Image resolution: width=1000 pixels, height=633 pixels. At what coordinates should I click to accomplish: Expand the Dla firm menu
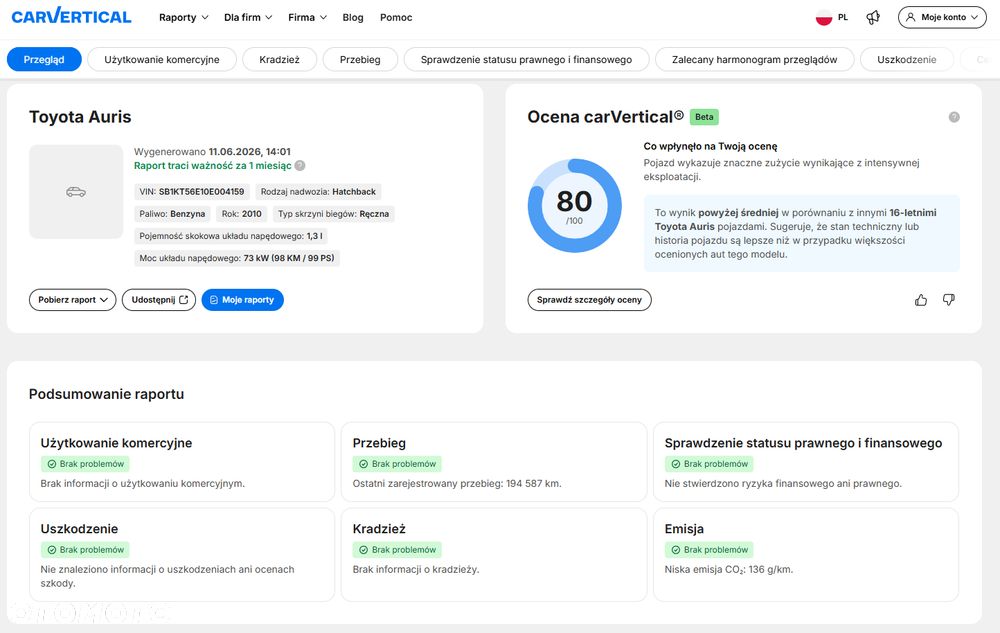[x=248, y=17]
